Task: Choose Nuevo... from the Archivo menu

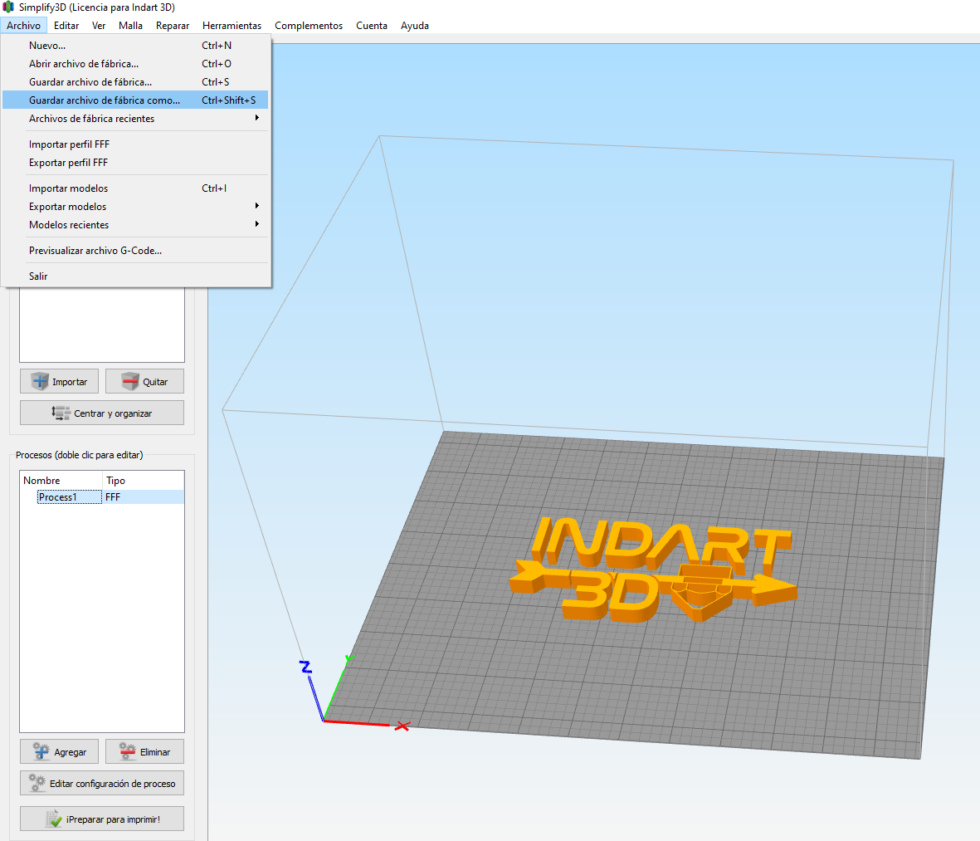Action: tap(136, 46)
